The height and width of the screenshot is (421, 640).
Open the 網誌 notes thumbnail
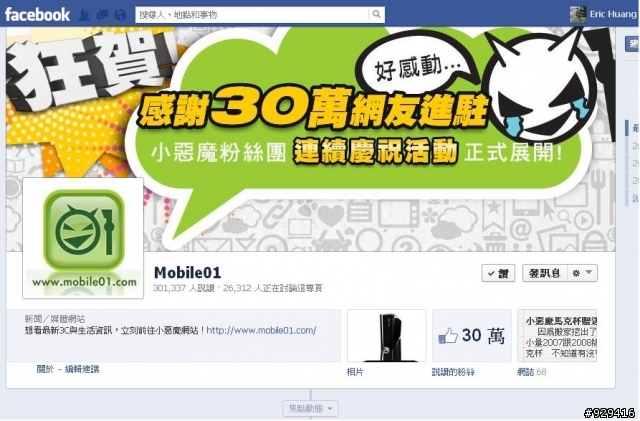pos(557,336)
